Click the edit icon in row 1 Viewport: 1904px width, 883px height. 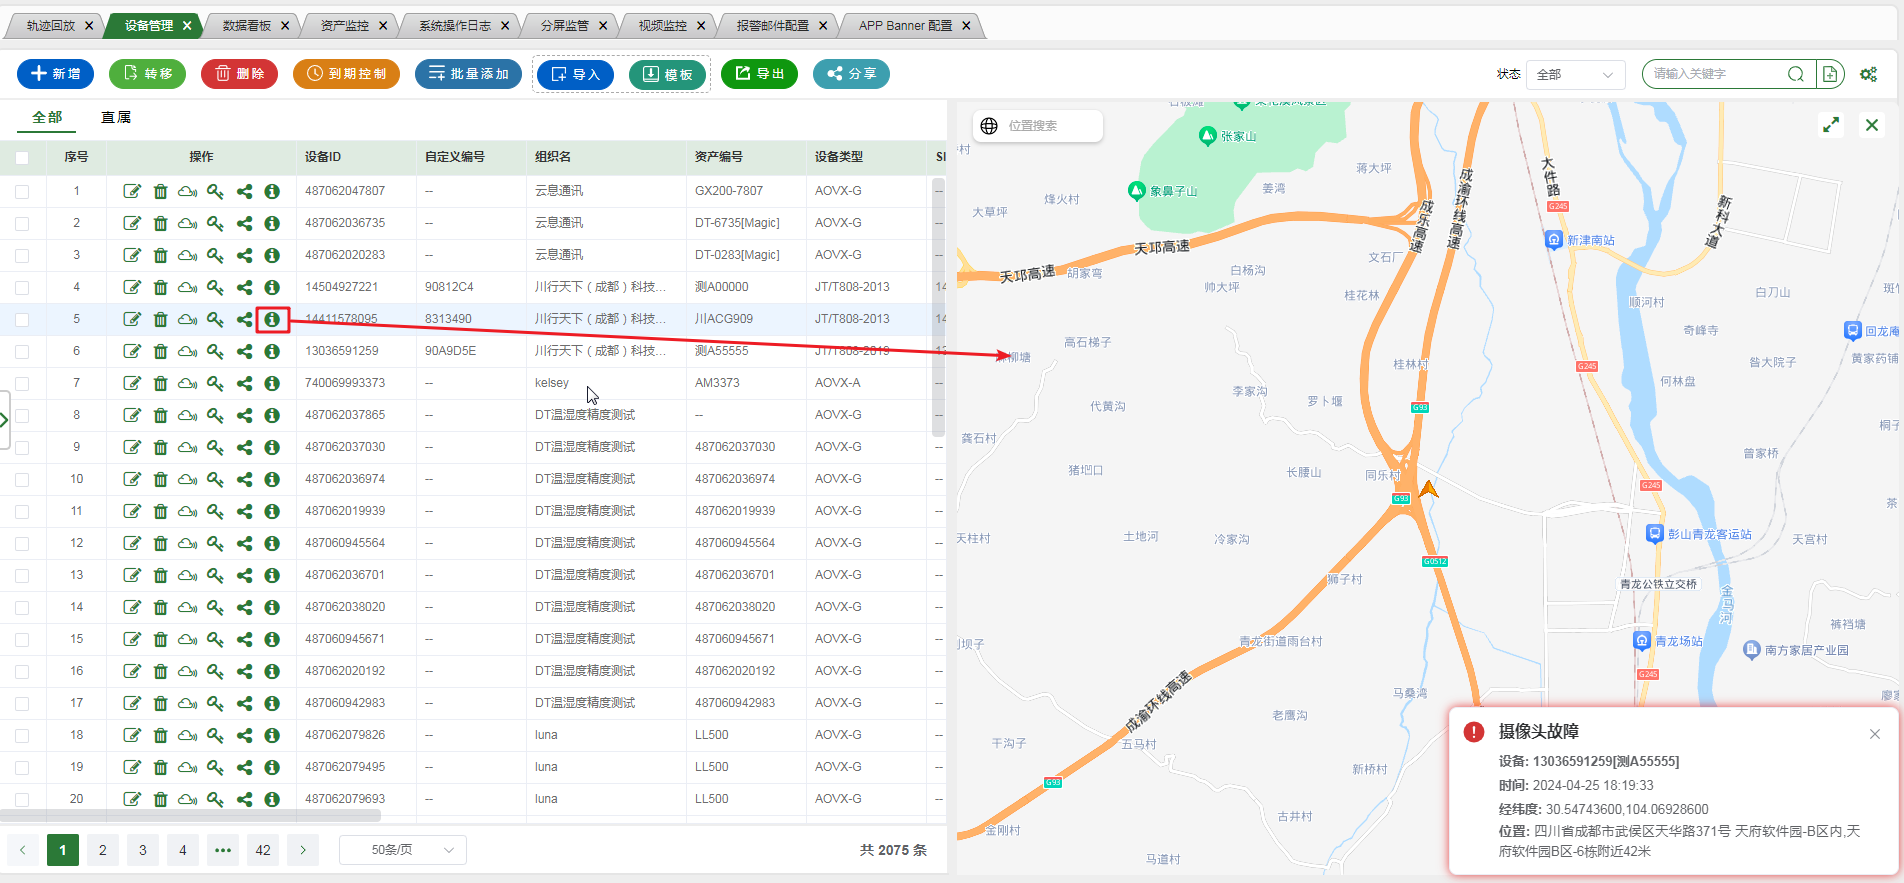(x=132, y=191)
